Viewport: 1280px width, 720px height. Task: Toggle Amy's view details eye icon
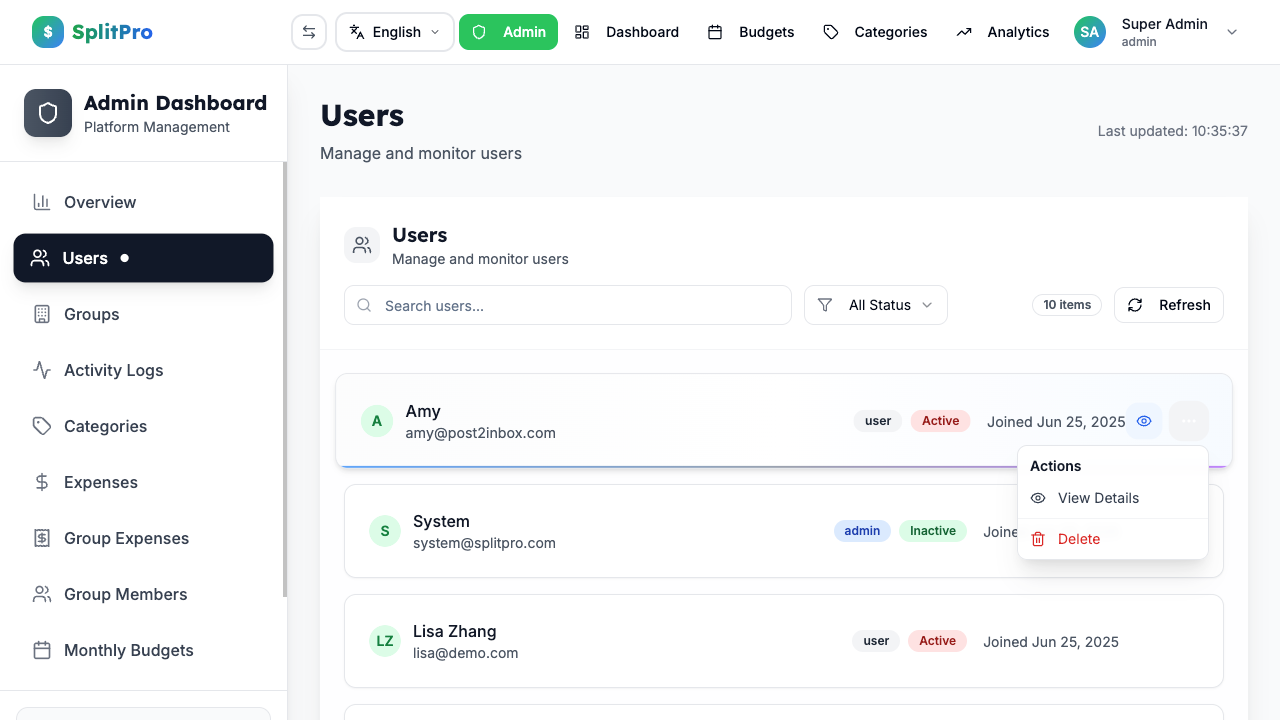point(1144,421)
